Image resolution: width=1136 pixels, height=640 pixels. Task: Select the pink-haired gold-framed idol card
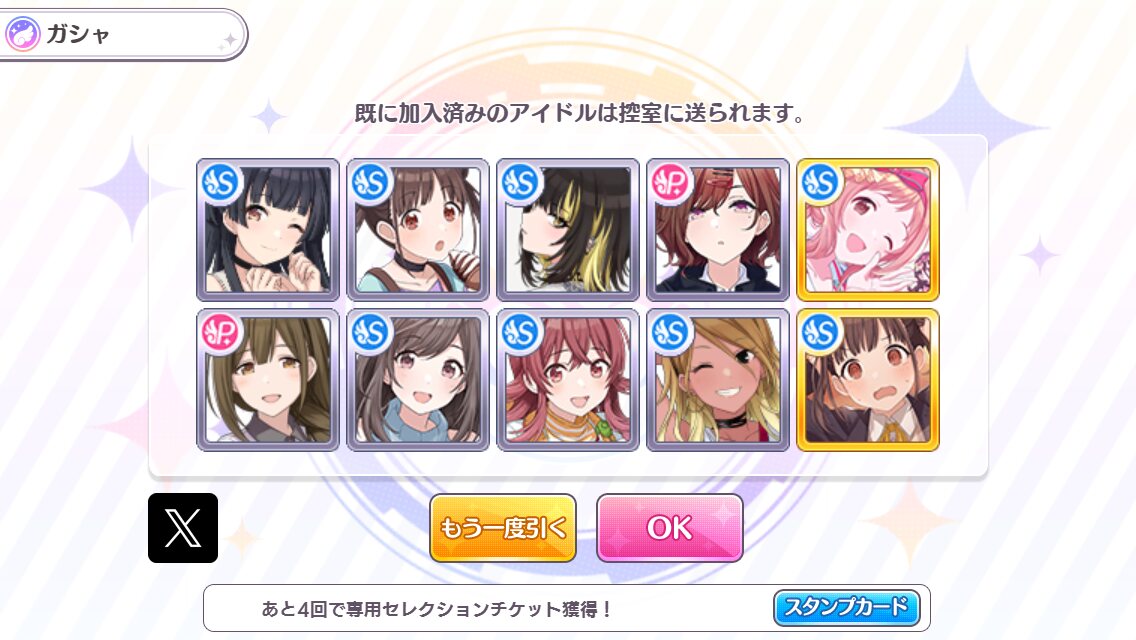(868, 230)
